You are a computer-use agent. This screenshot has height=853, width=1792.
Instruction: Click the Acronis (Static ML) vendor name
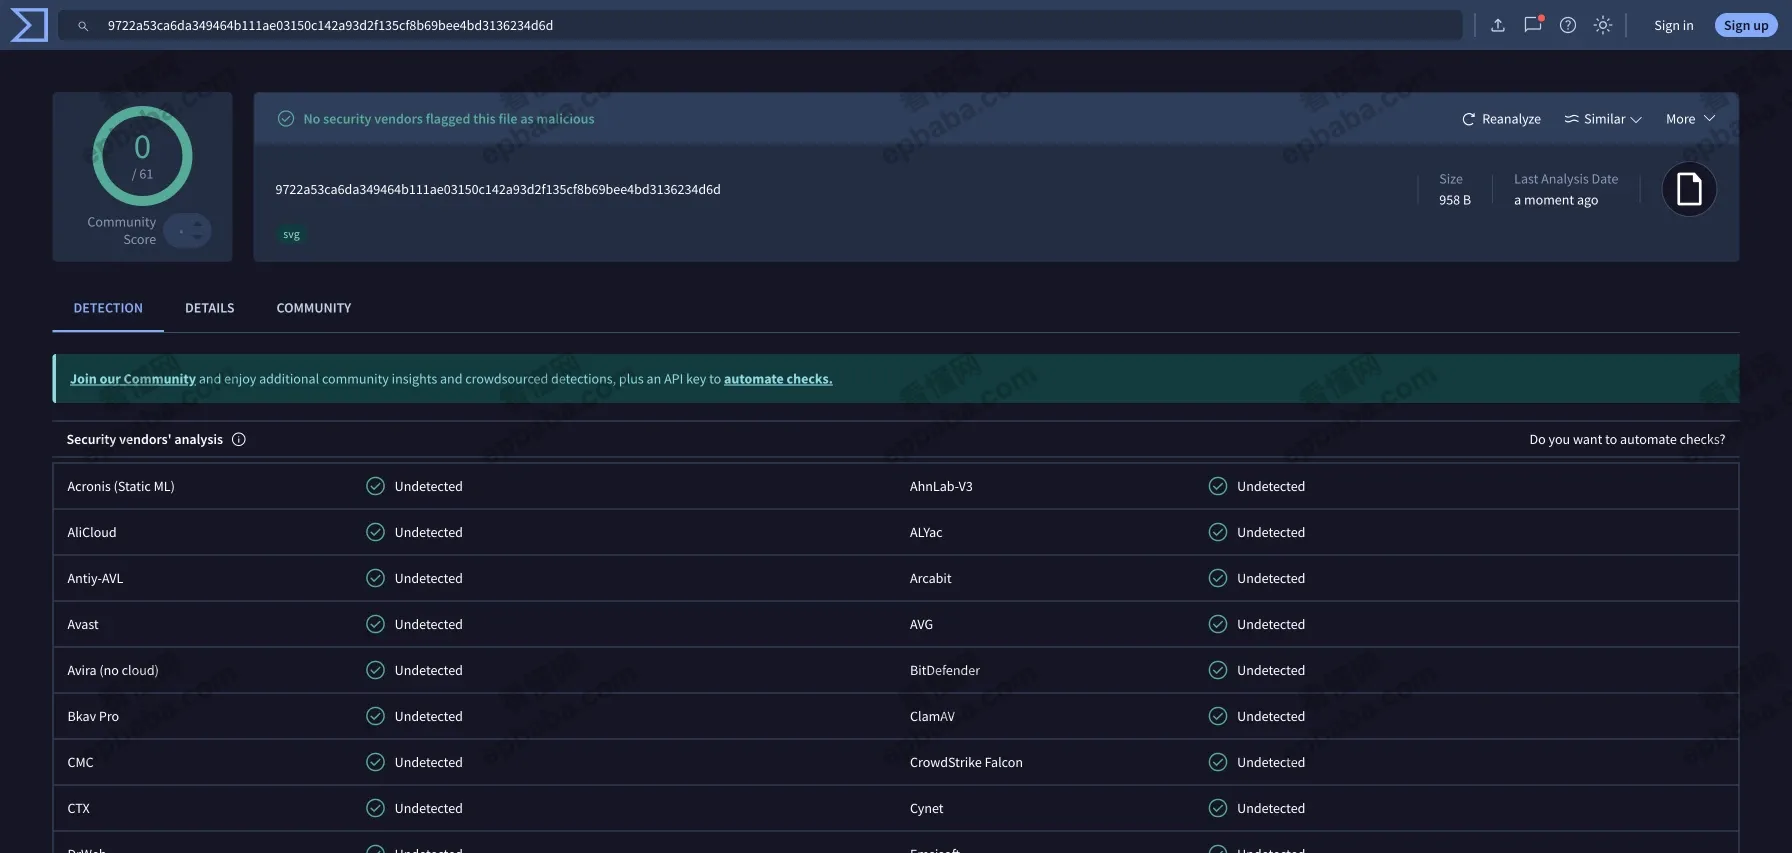pyautogui.click(x=121, y=486)
